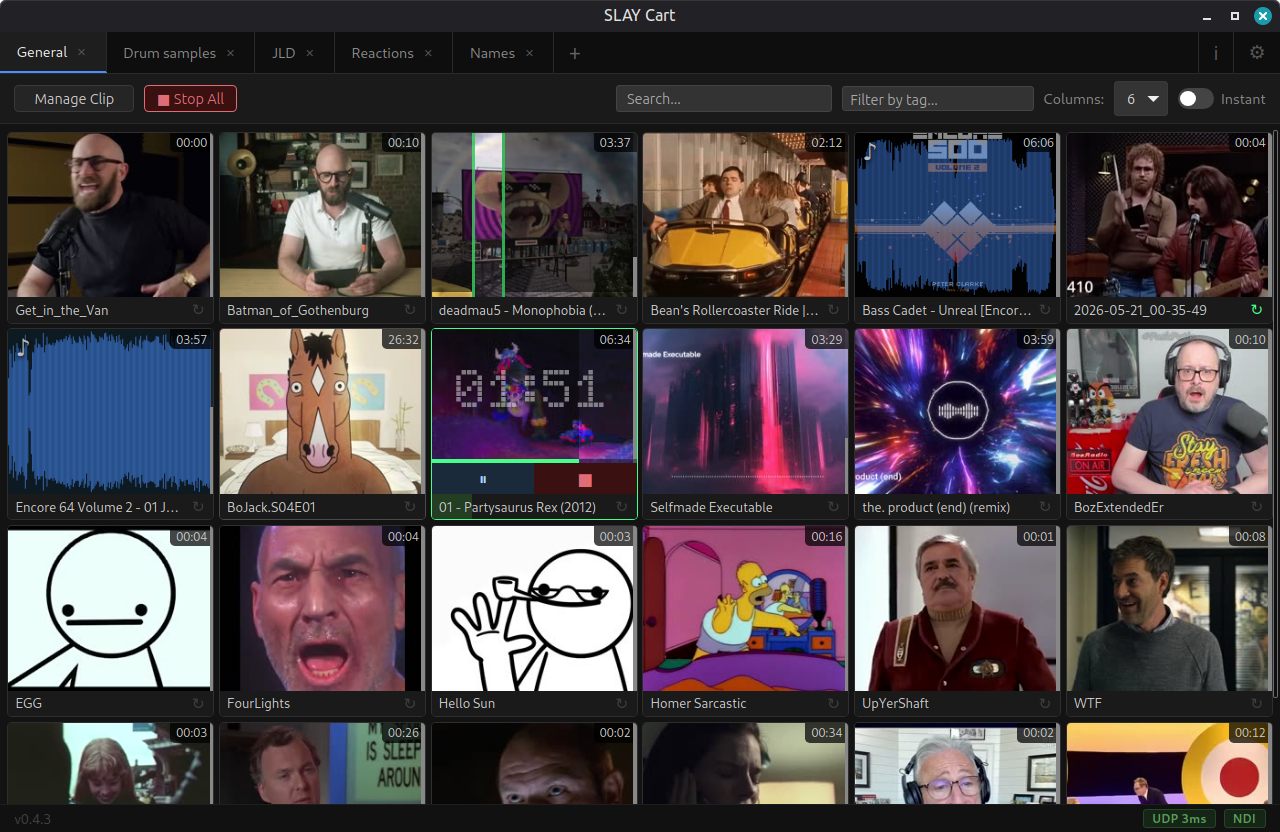Close the General tab
The image size is (1280, 832).
click(82, 52)
